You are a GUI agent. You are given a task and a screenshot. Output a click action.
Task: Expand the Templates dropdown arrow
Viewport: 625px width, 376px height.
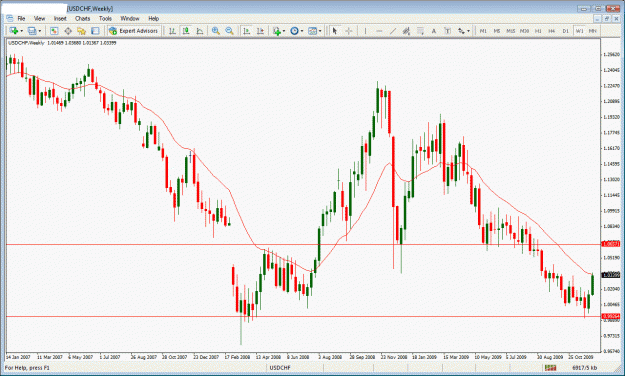[x=320, y=31]
